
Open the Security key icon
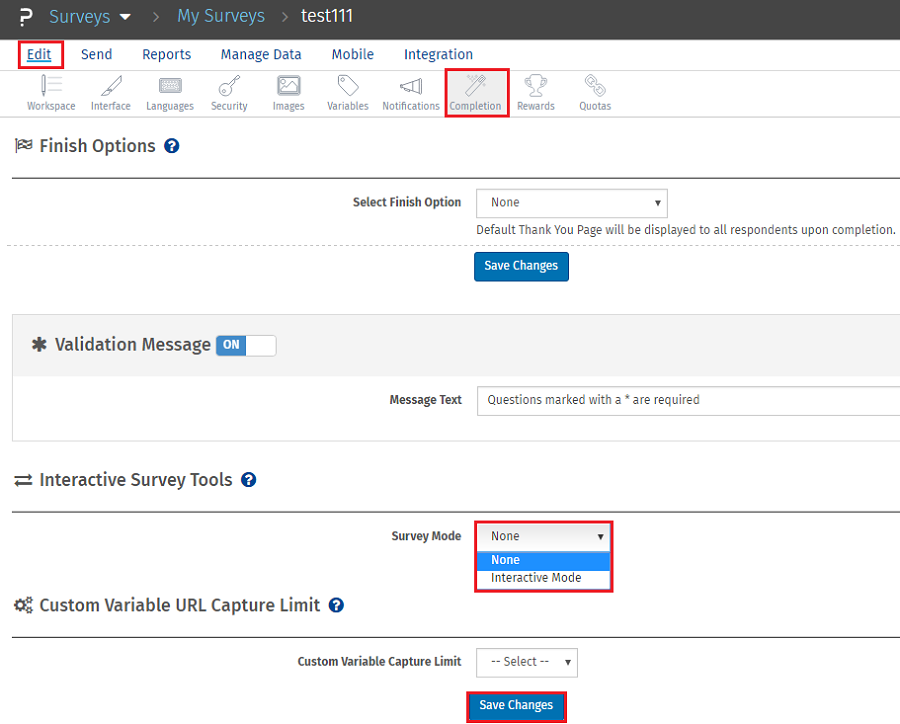(229, 93)
